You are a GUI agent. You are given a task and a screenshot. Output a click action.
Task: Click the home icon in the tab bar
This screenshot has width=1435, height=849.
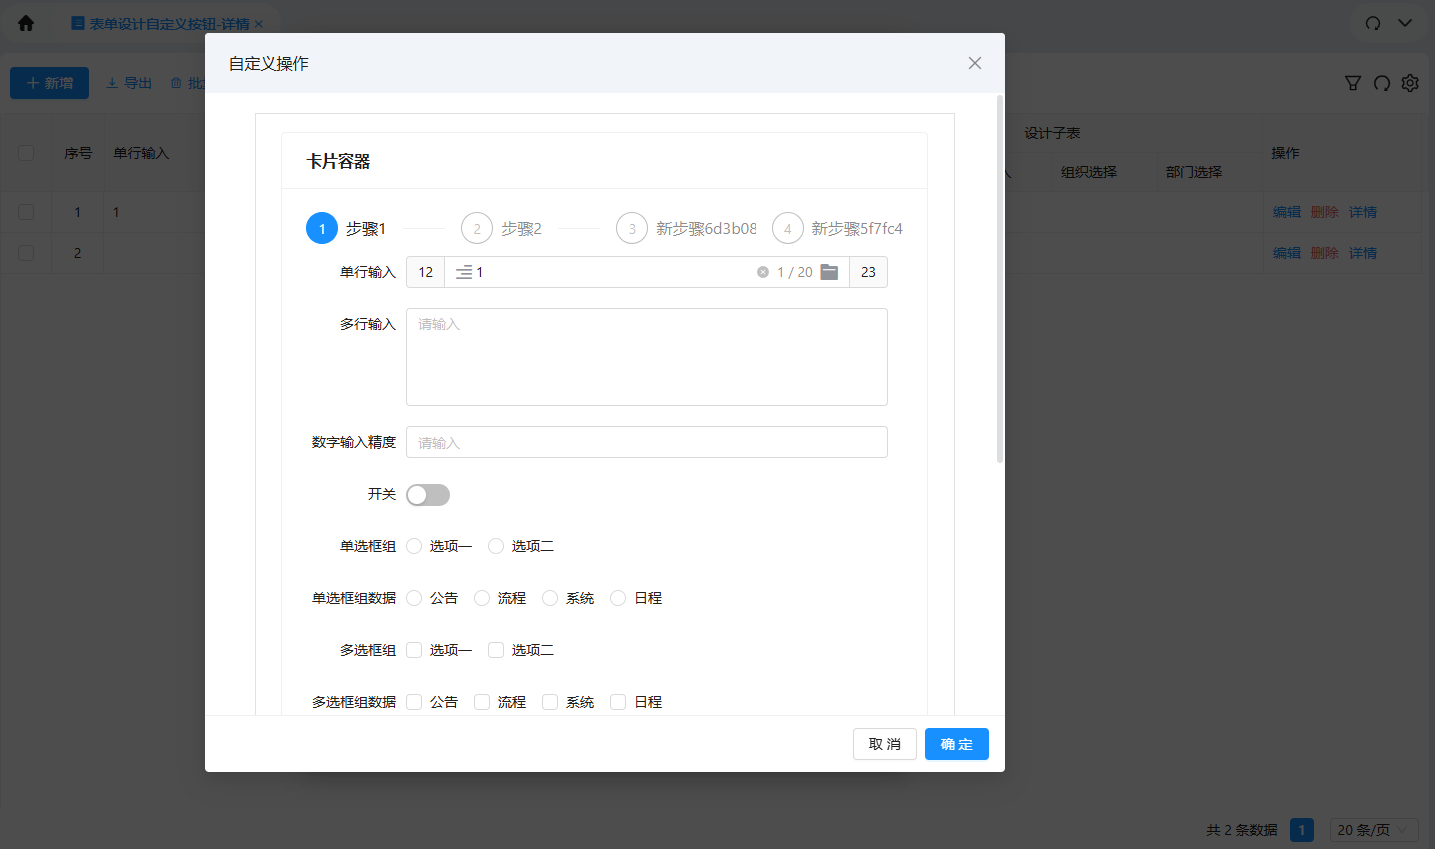click(26, 23)
